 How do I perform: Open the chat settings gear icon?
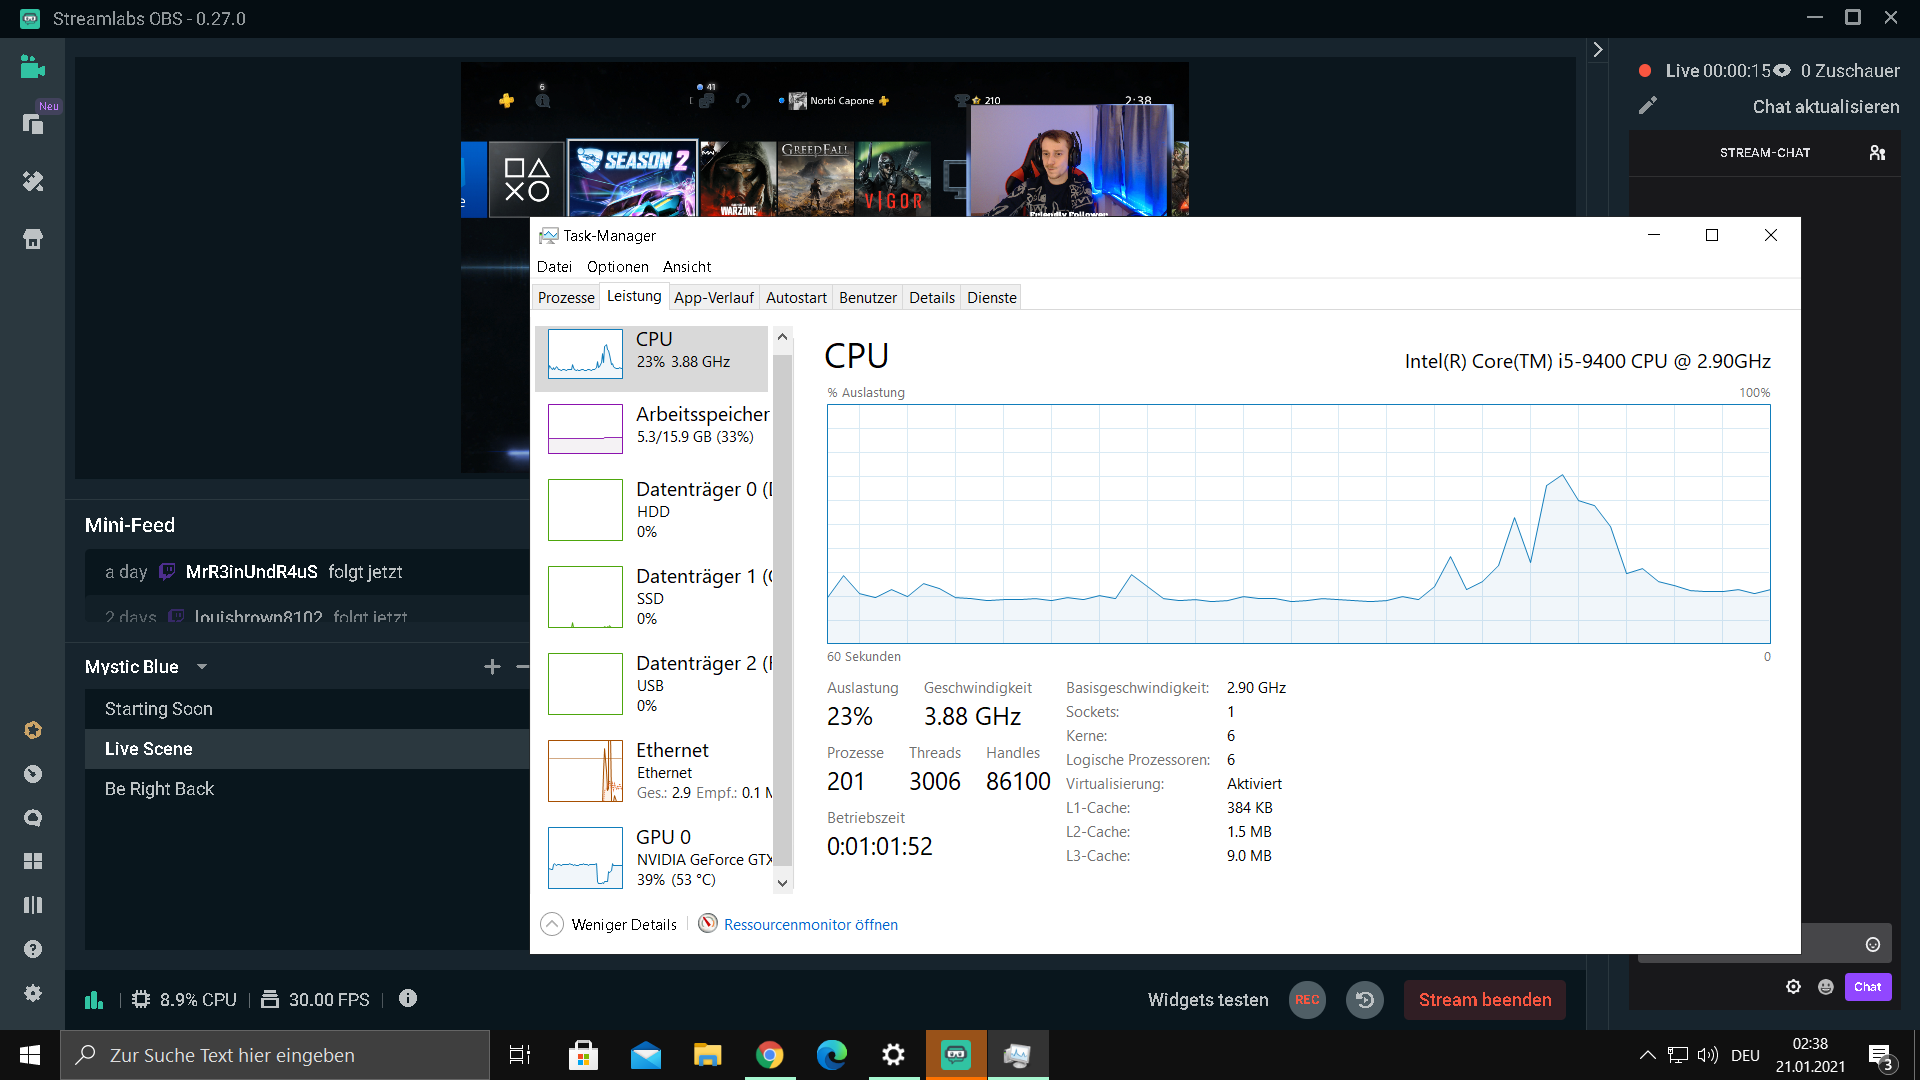pyautogui.click(x=1793, y=987)
